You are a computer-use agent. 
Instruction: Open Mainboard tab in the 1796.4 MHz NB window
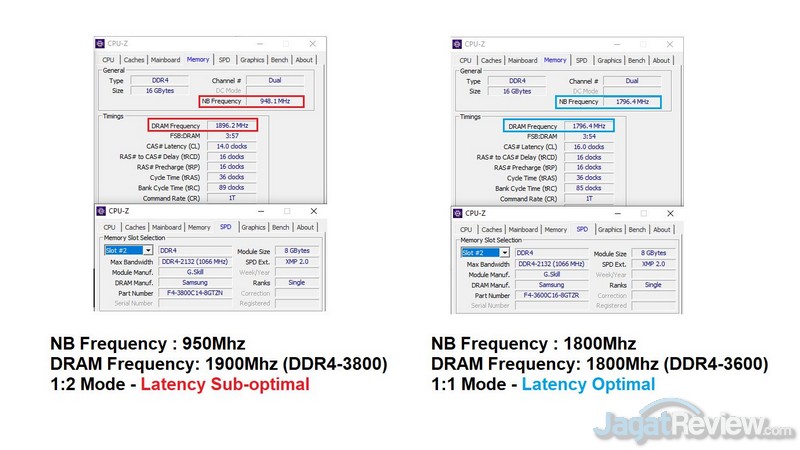click(522, 60)
